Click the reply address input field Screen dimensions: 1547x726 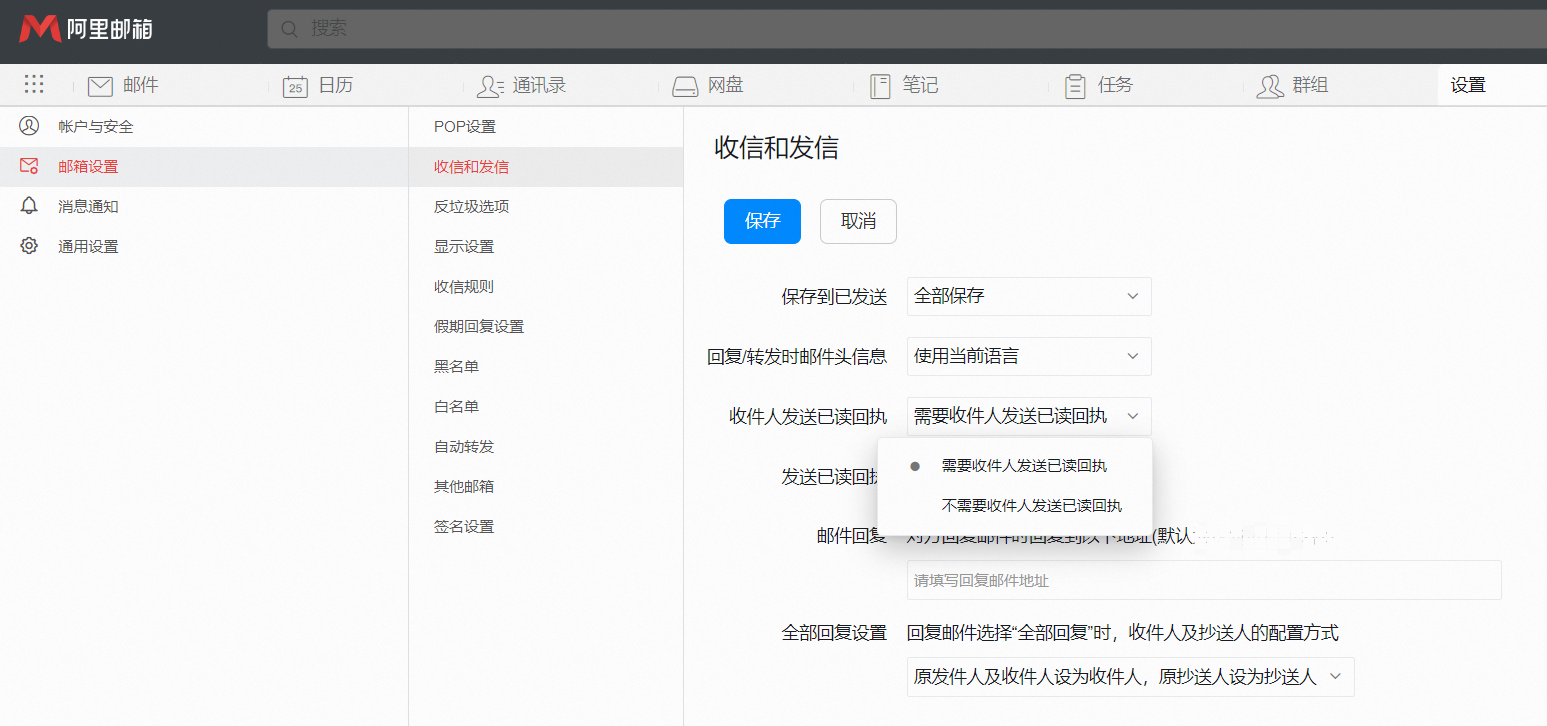[x=1204, y=580]
